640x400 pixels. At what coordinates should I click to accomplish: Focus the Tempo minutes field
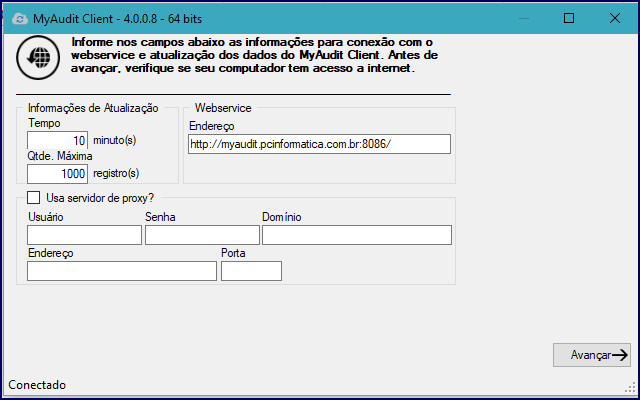point(58,140)
